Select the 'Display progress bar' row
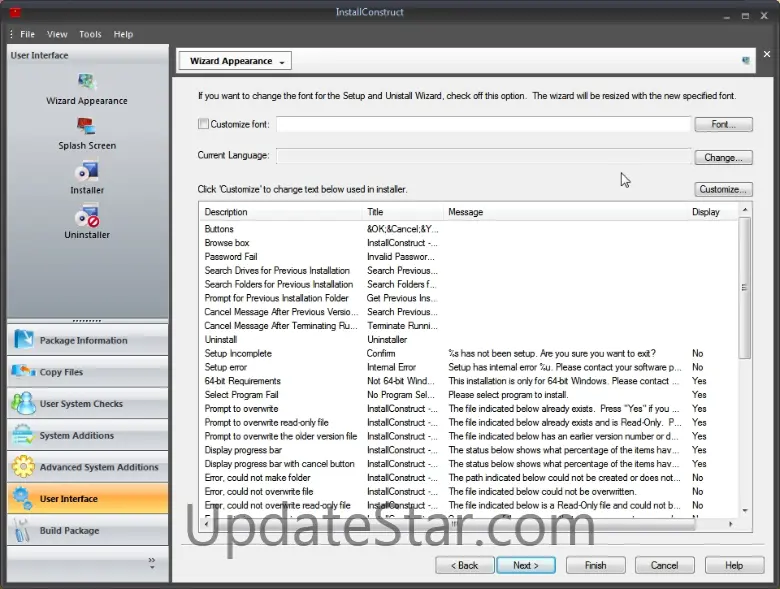The image size is (780, 589). [469, 450]
